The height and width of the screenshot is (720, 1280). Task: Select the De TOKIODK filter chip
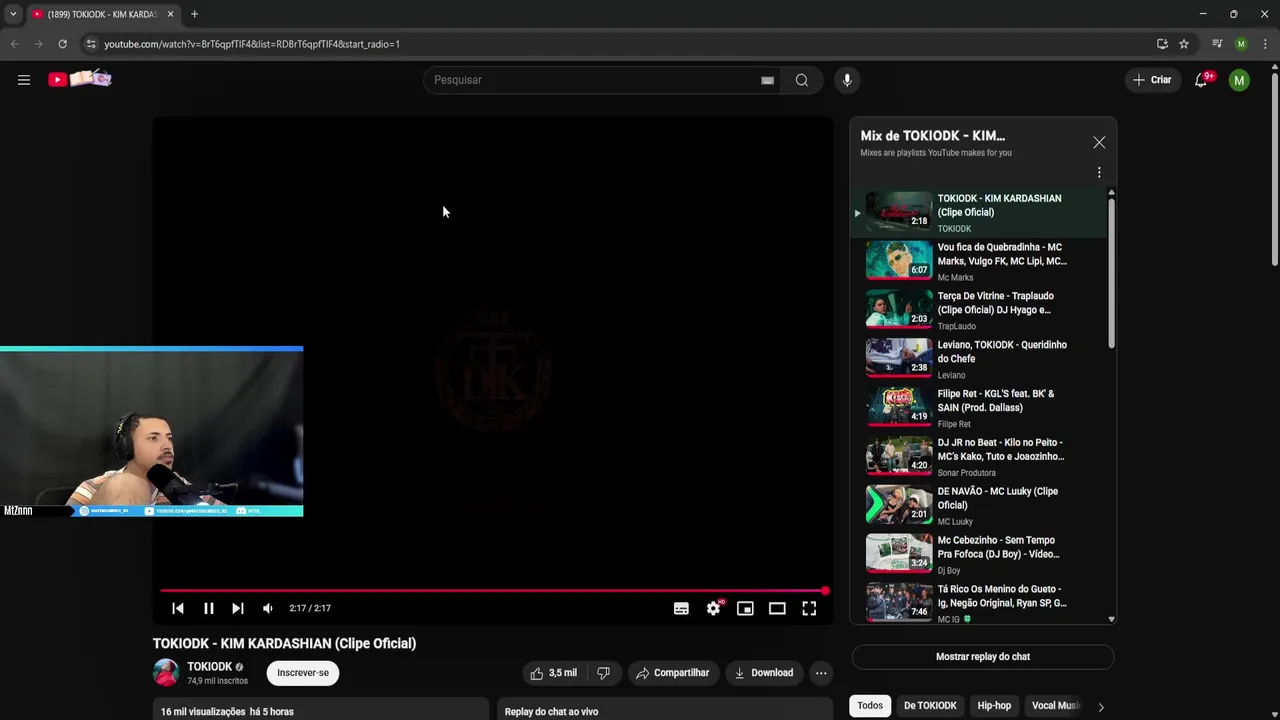(x=930, y=705)
